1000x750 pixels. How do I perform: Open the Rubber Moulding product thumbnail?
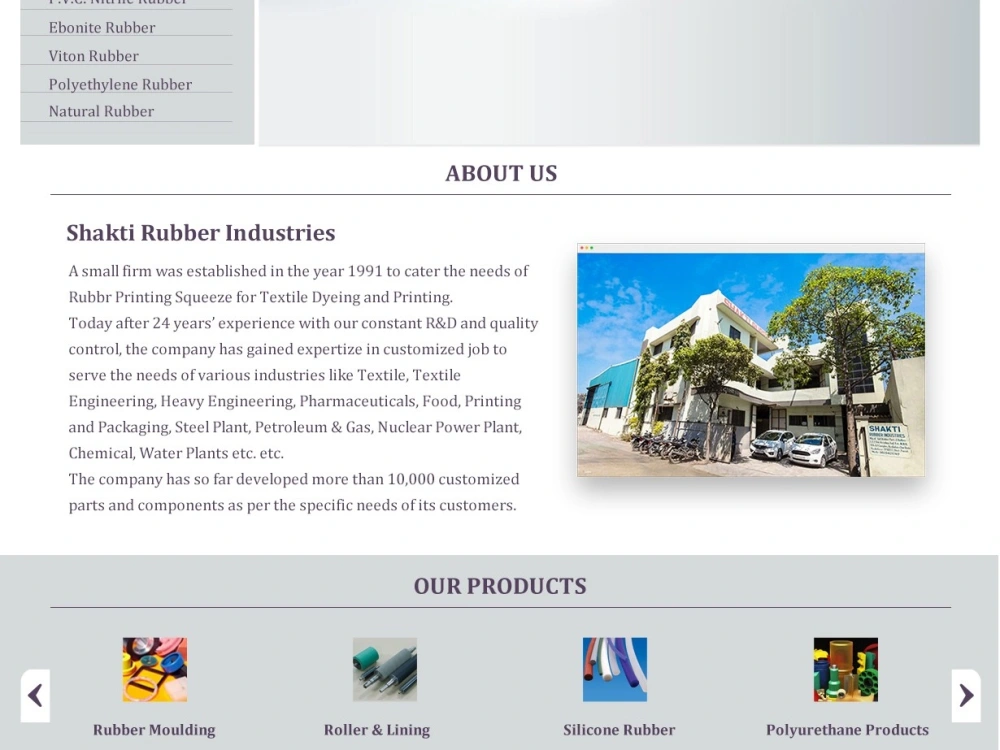click(x=155, y=670)
